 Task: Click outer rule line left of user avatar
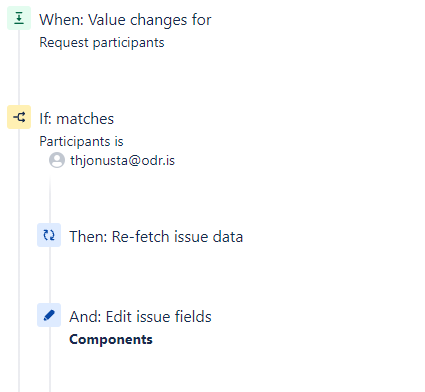pyautogui.click(x=19, y=160)
